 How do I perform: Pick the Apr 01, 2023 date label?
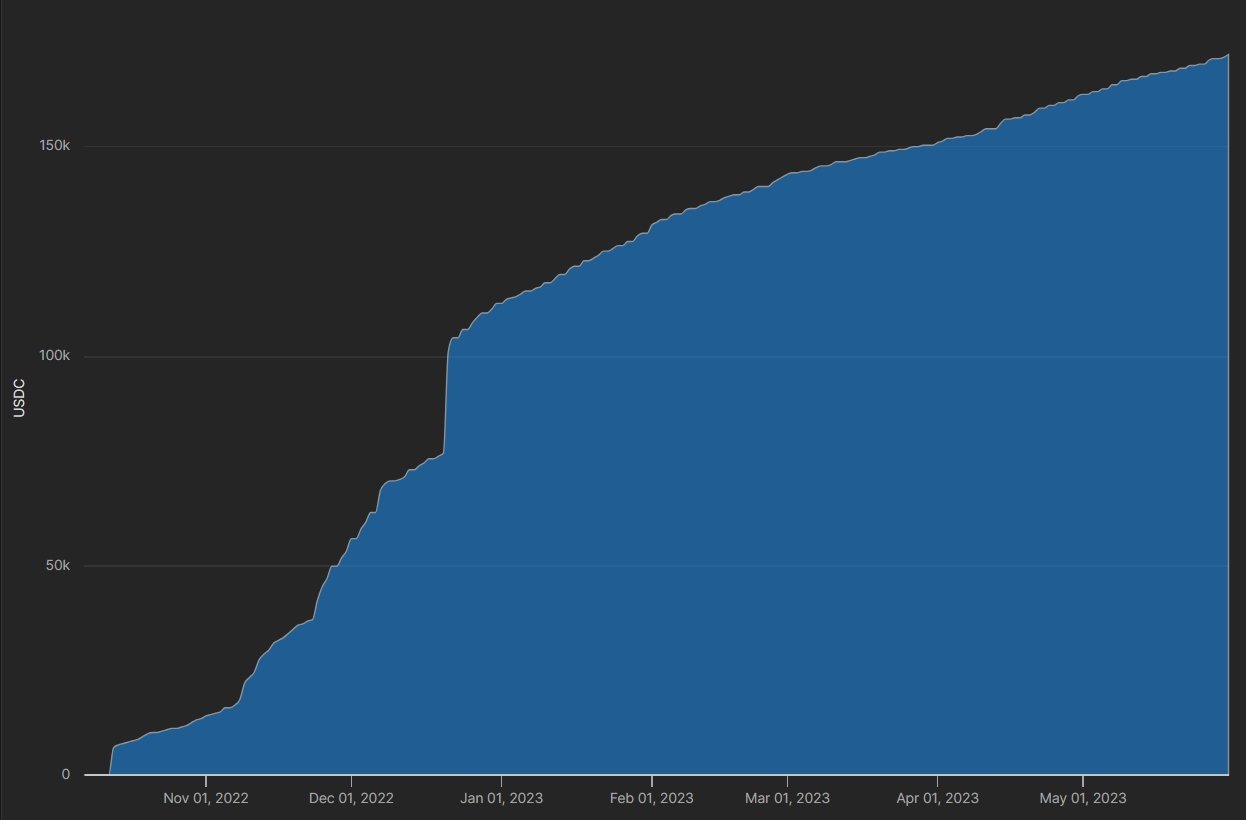(x=937, y=798)
